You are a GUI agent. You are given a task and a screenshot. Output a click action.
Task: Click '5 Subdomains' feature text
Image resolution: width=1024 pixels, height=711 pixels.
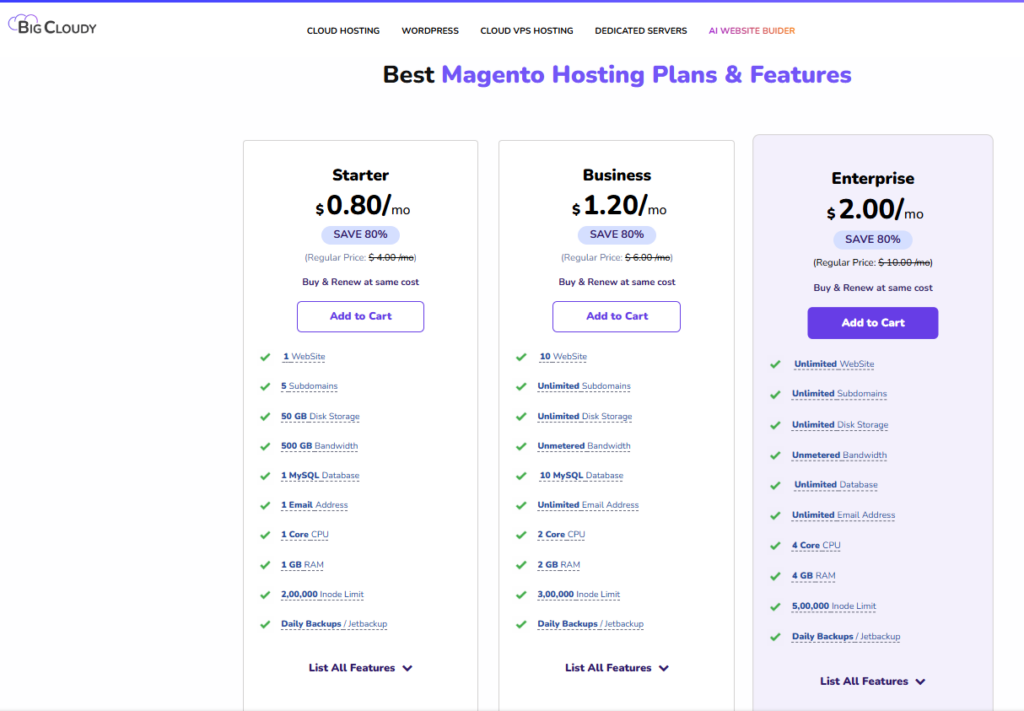(x=309, y=386)
